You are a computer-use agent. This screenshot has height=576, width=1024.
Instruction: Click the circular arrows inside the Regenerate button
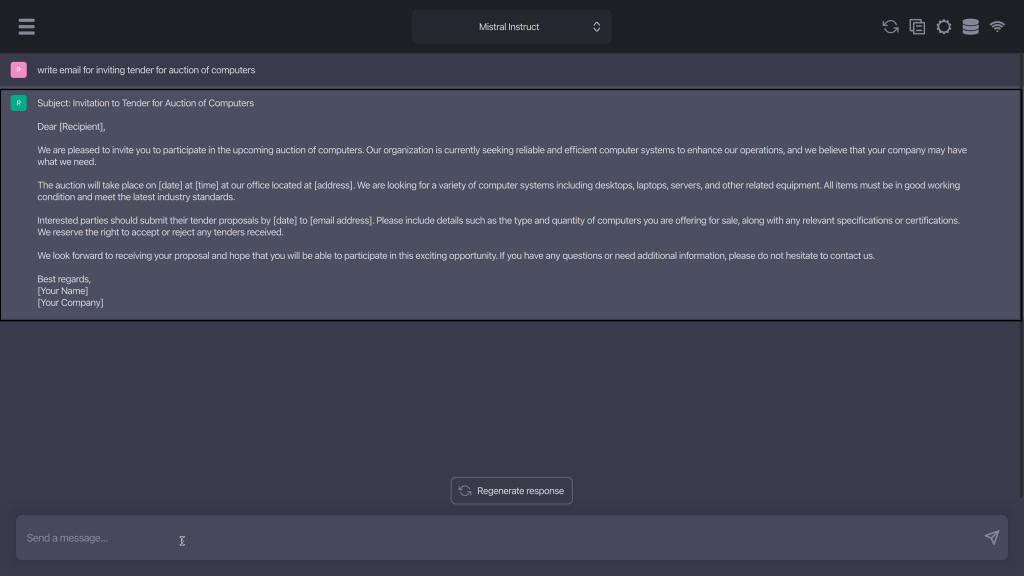click(x=465, y=491)
